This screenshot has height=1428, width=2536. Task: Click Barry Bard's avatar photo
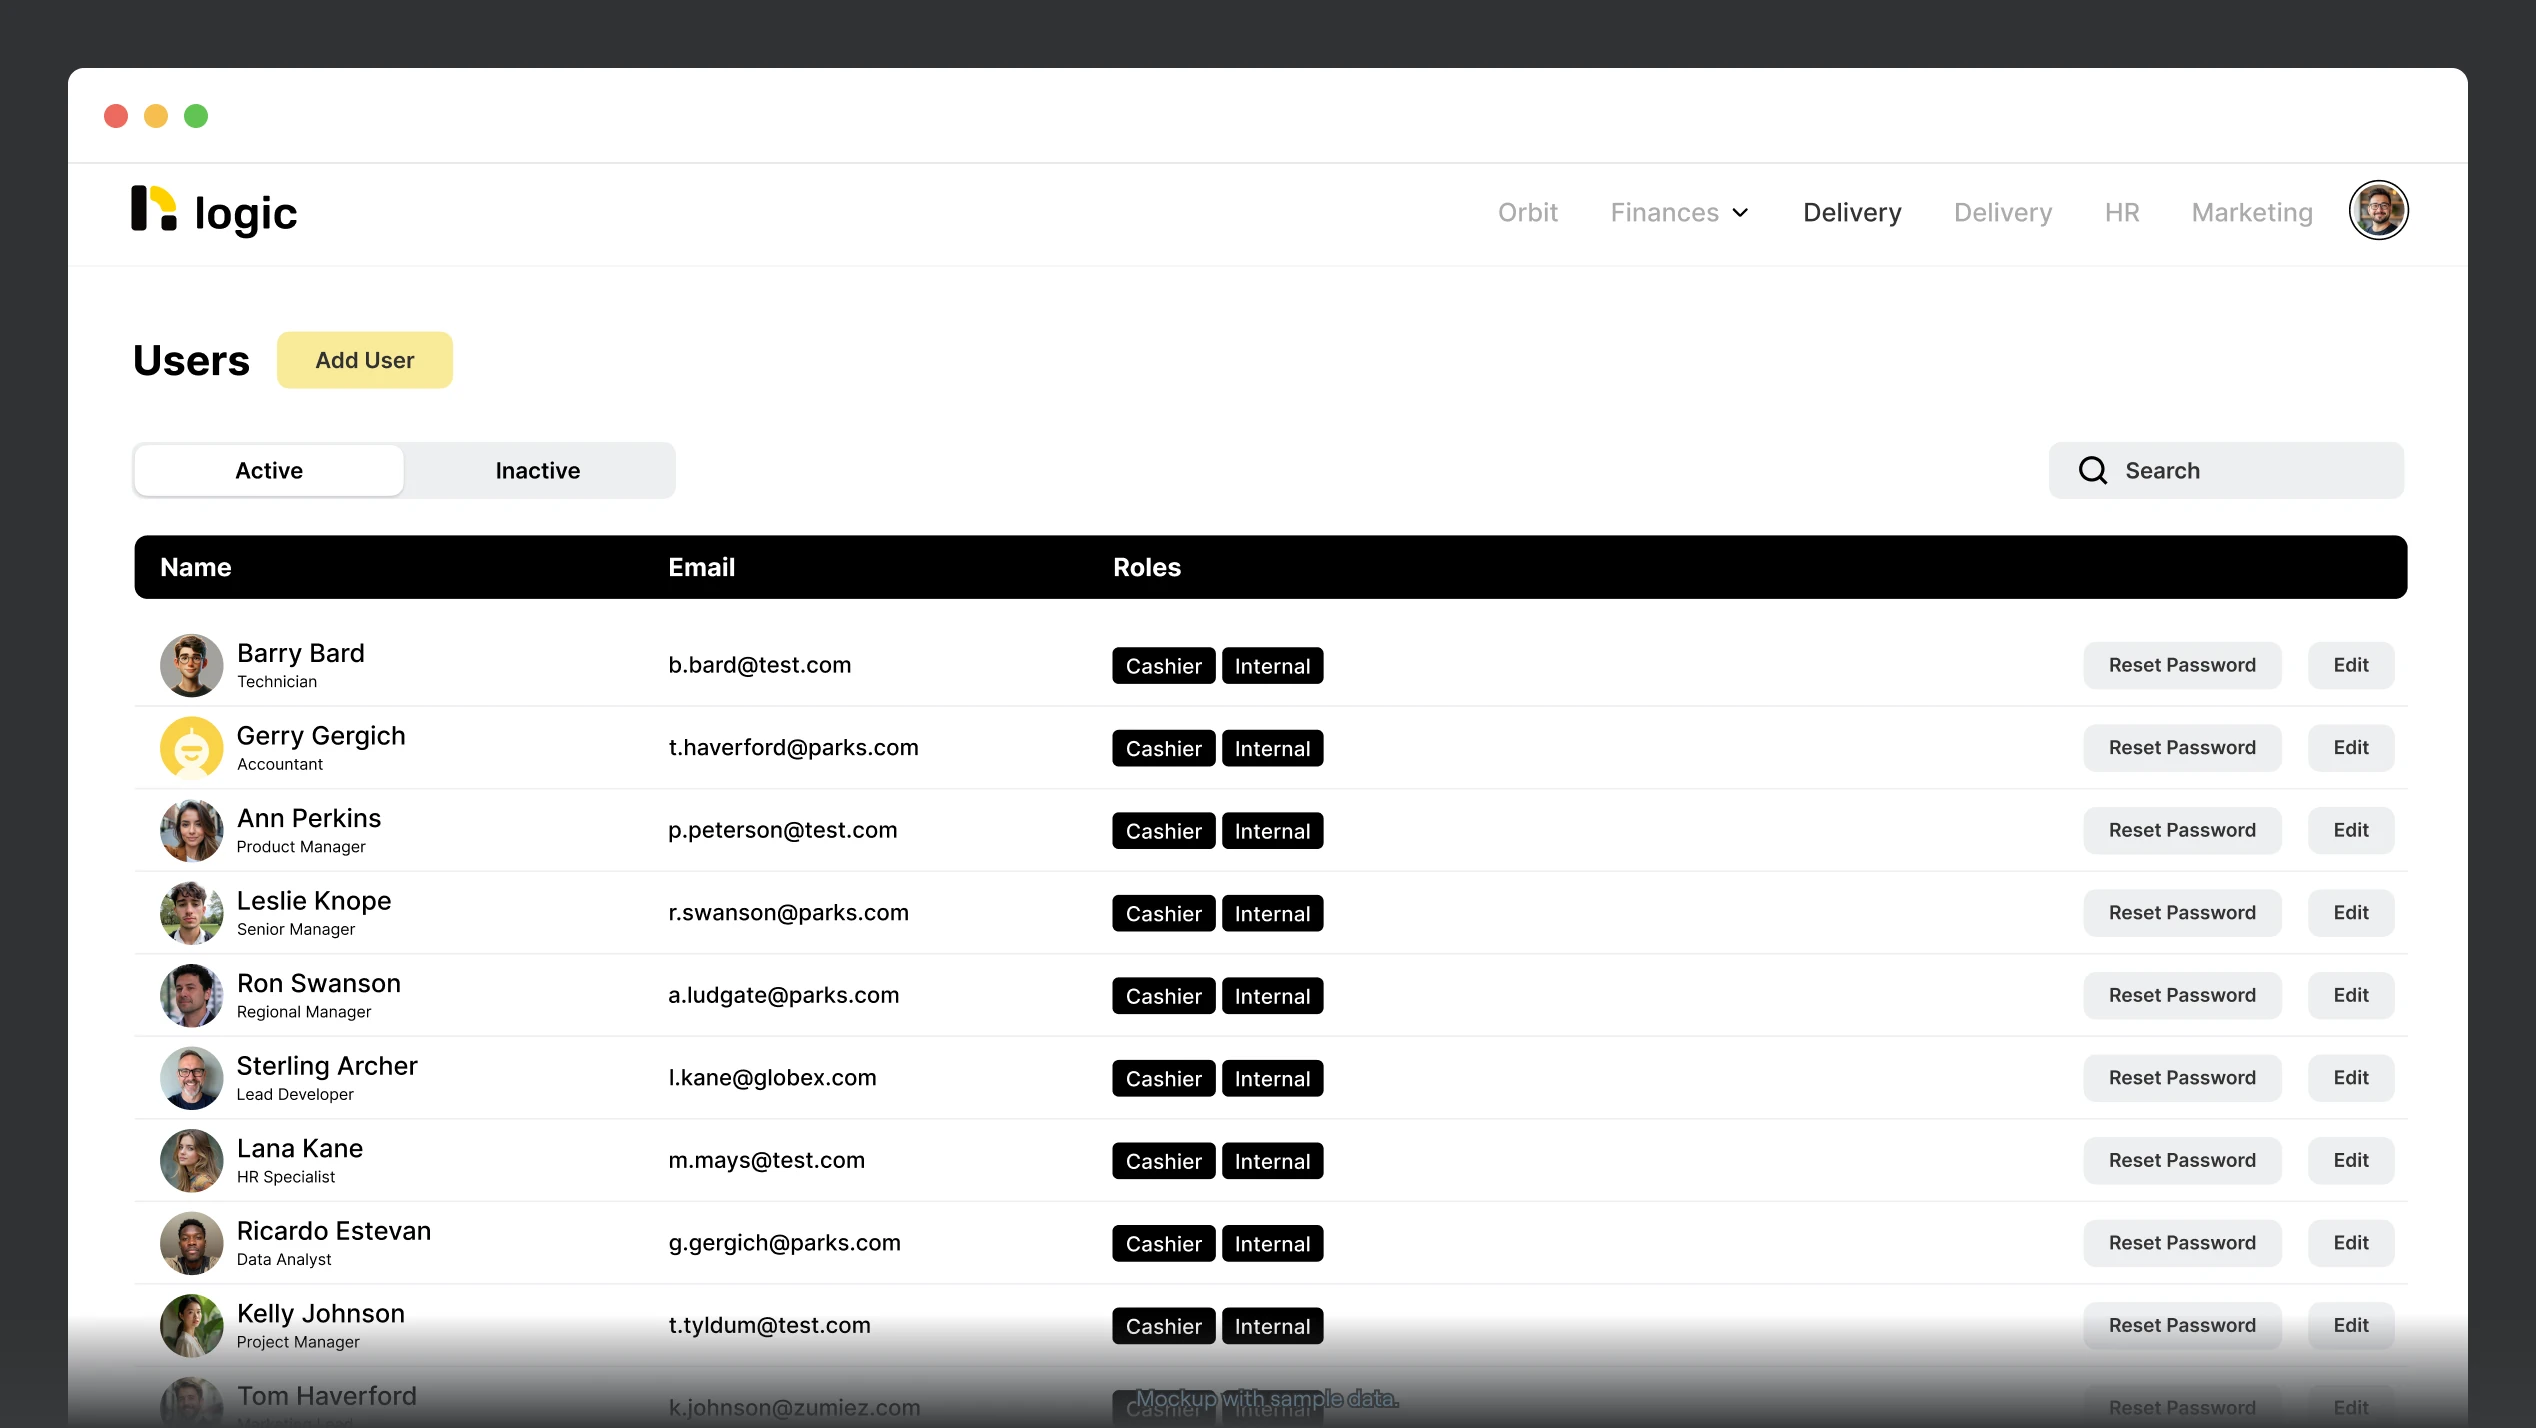coord(191,665)
